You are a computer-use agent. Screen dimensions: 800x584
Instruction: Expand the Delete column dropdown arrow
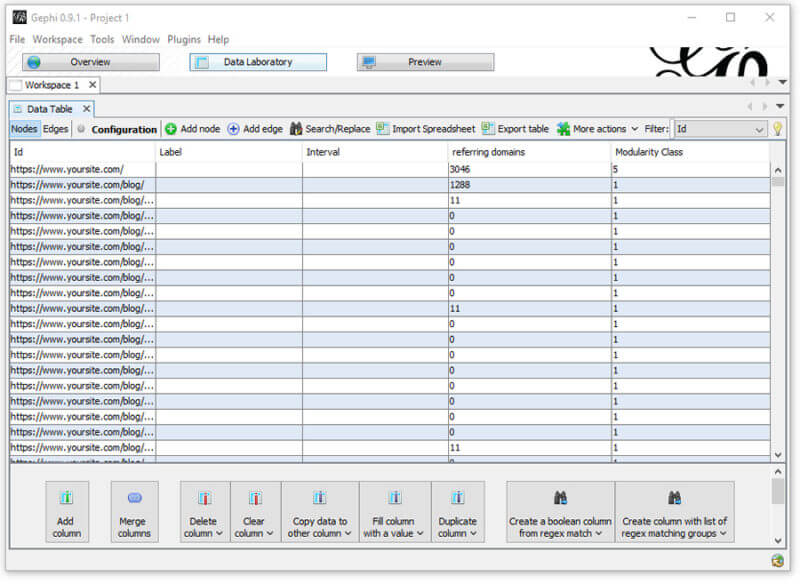pos(219,534)
